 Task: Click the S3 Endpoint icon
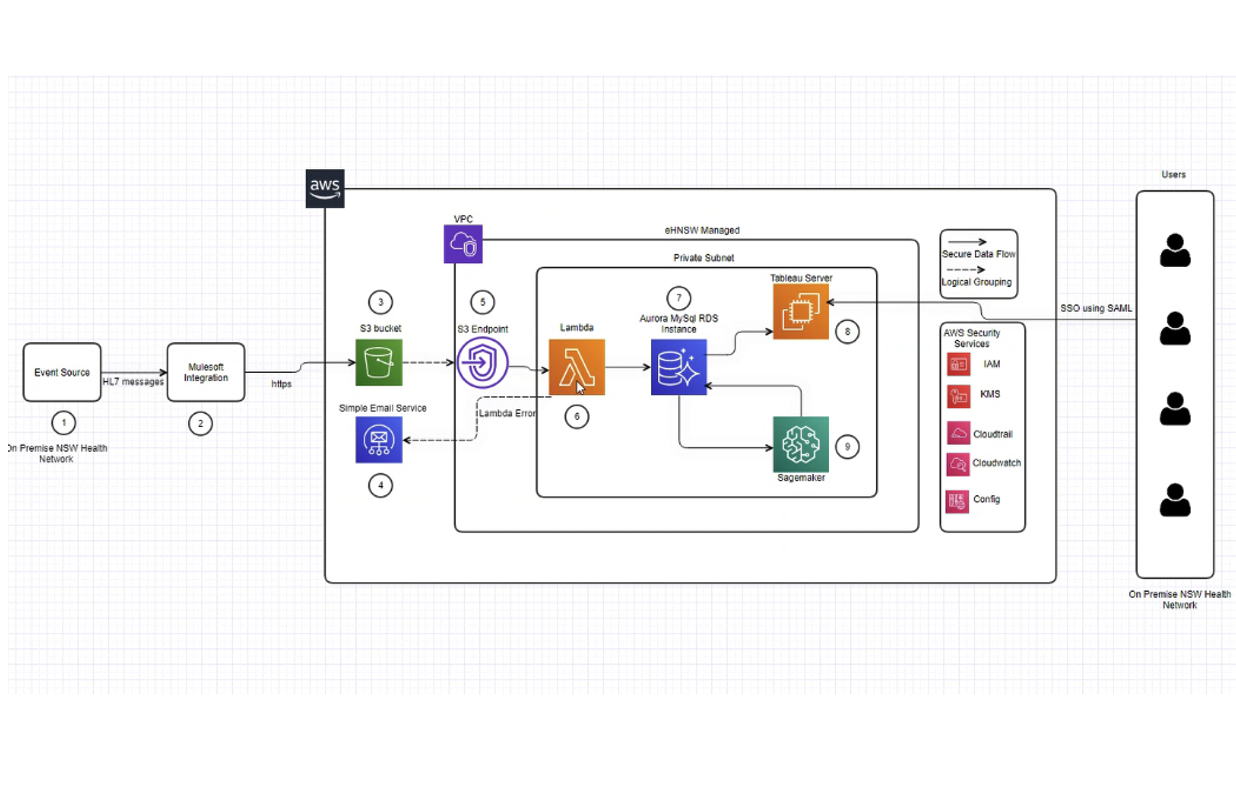[x=483, y=366]
